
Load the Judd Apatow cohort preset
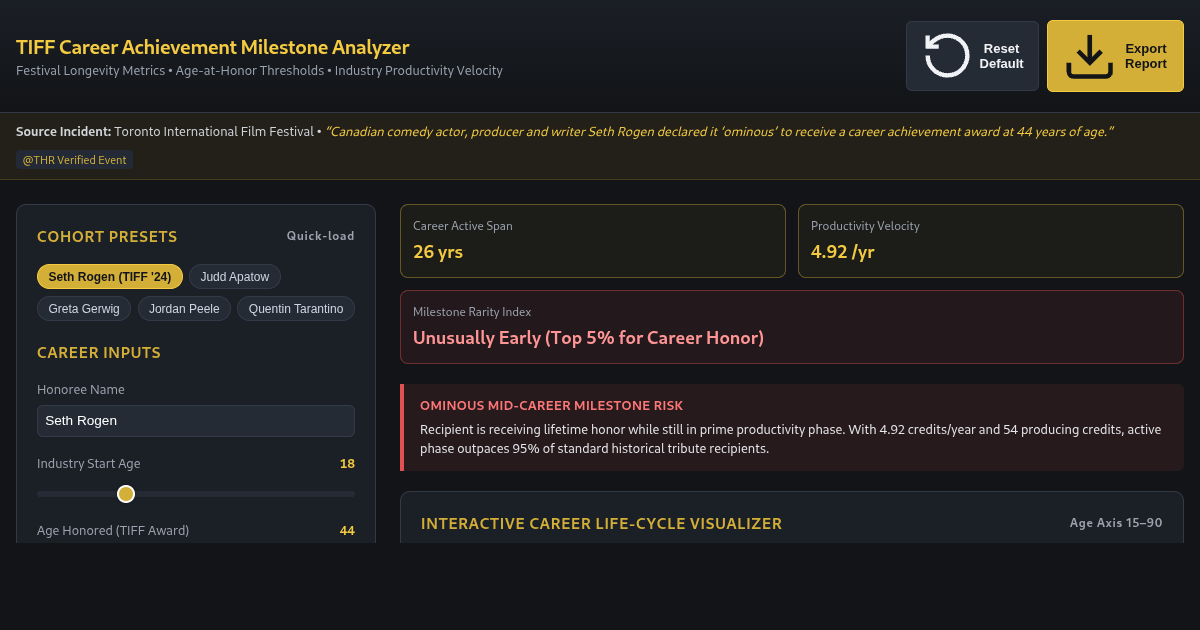[235, 277]
